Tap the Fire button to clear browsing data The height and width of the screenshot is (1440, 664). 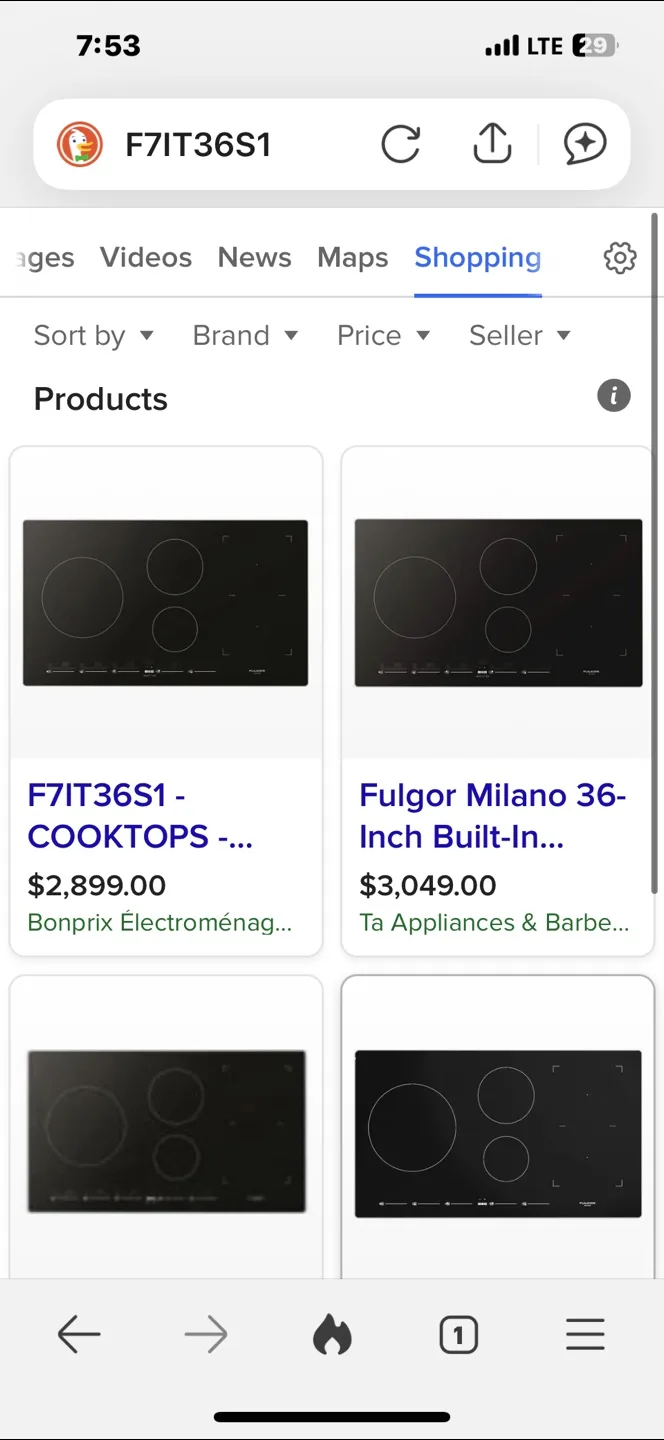coord(332,1334)
